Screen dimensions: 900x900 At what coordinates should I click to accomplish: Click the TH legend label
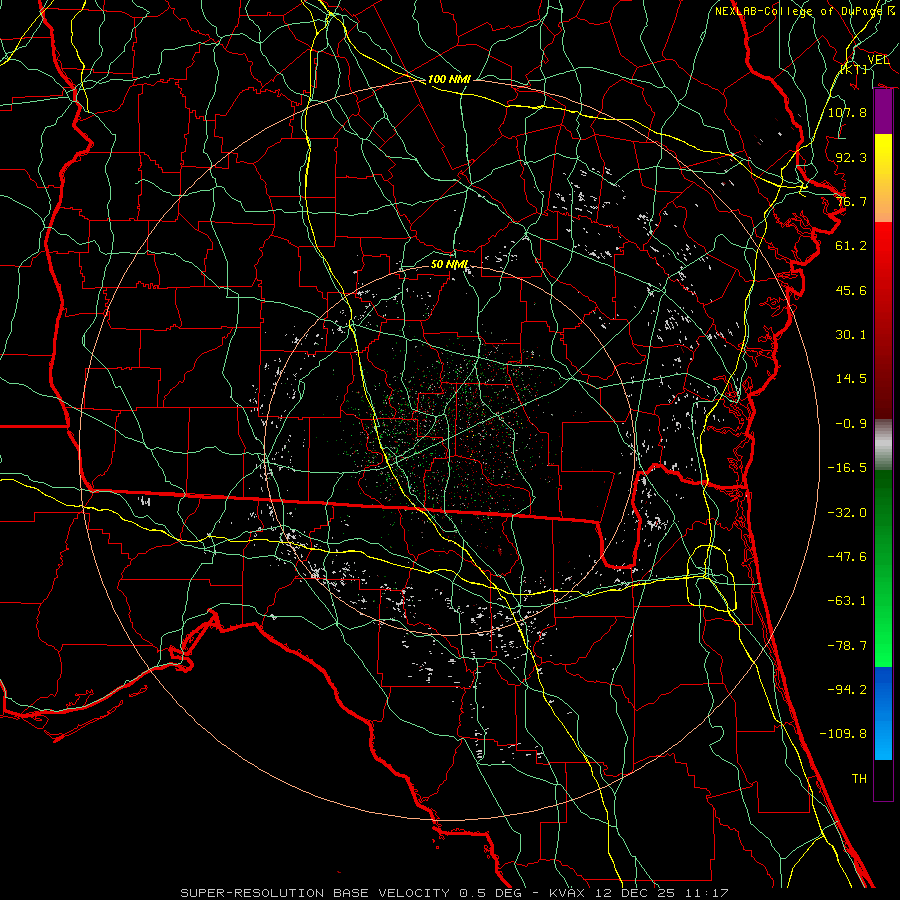click(859, 778)
